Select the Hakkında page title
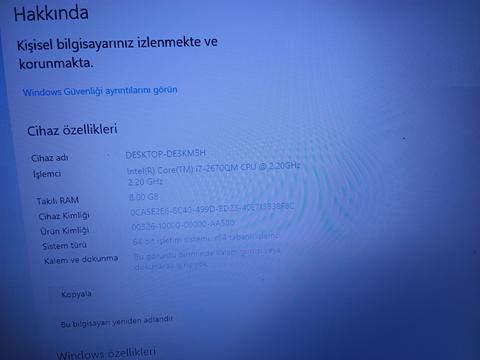The width and height of the screenshot is (480, 360). point(51,14)
